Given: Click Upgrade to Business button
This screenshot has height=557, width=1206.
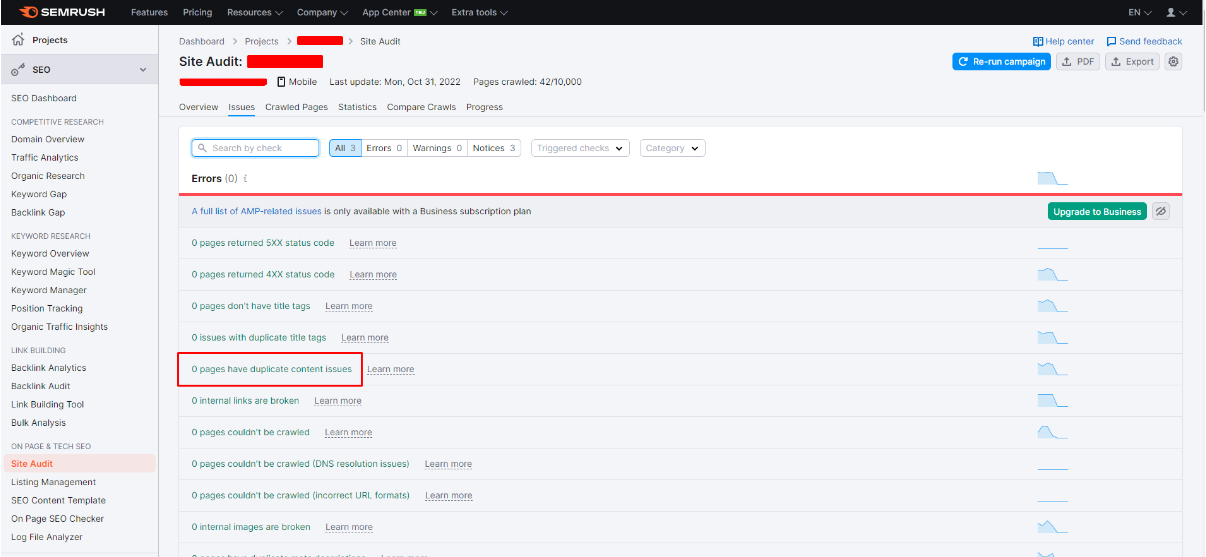Looking at the screenshot, I should click(1097, 211).
